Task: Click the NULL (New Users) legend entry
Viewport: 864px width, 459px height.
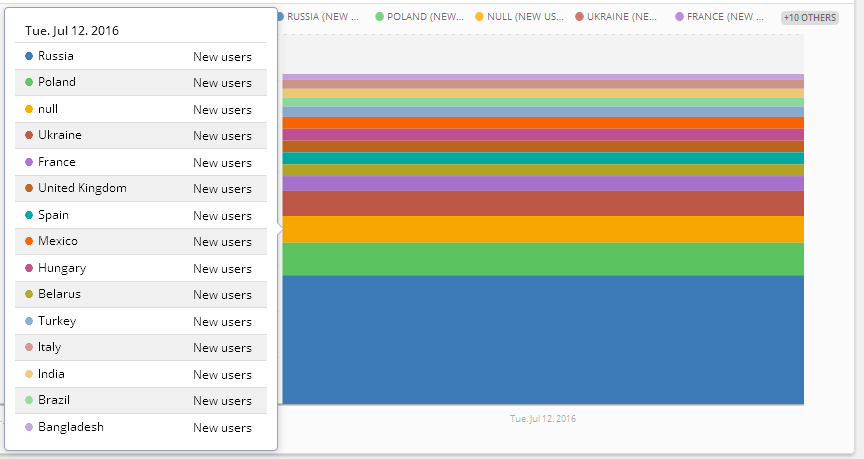Action: [518, 17]
